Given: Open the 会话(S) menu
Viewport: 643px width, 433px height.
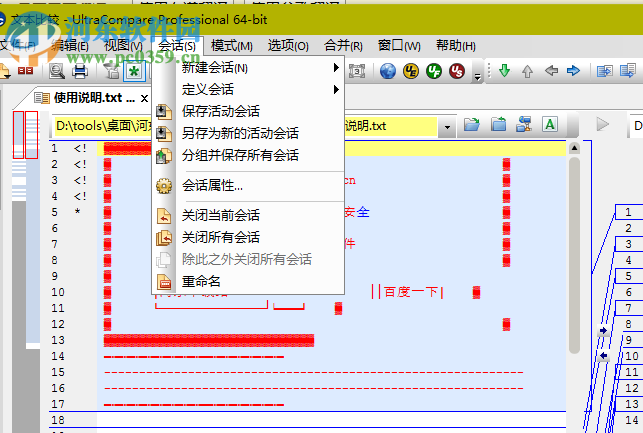Looking at the screenshot, I should click(x=177, y=46).
